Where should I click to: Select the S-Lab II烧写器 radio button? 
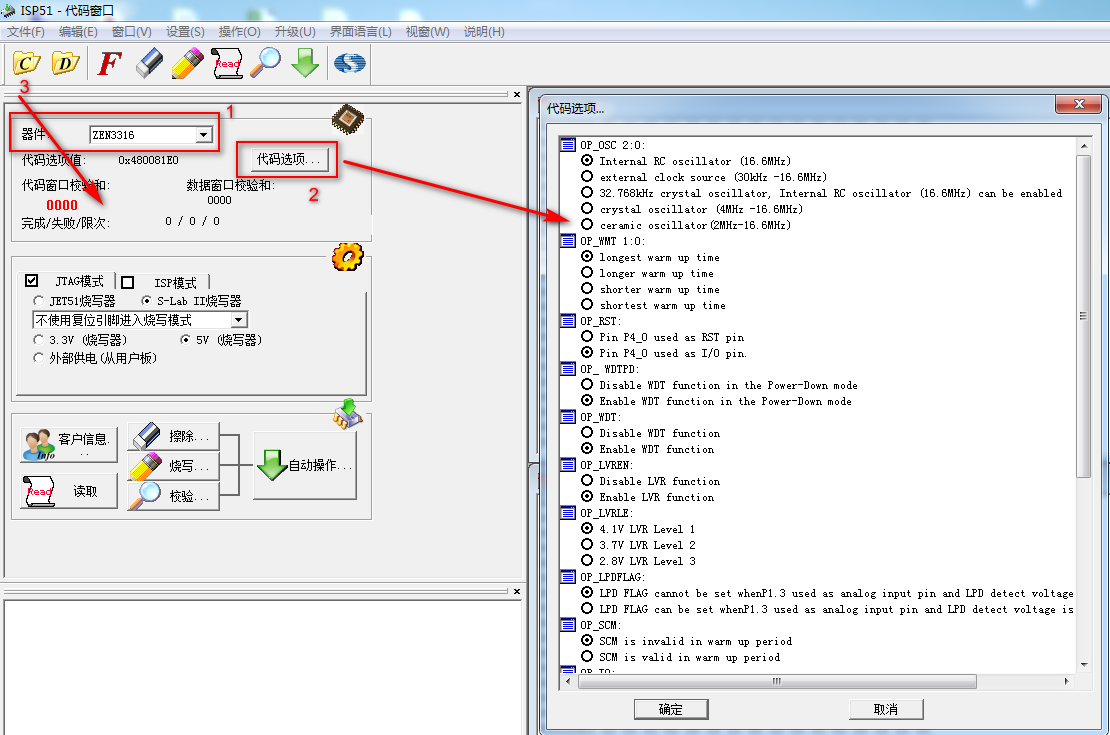[x=146, y=301]
